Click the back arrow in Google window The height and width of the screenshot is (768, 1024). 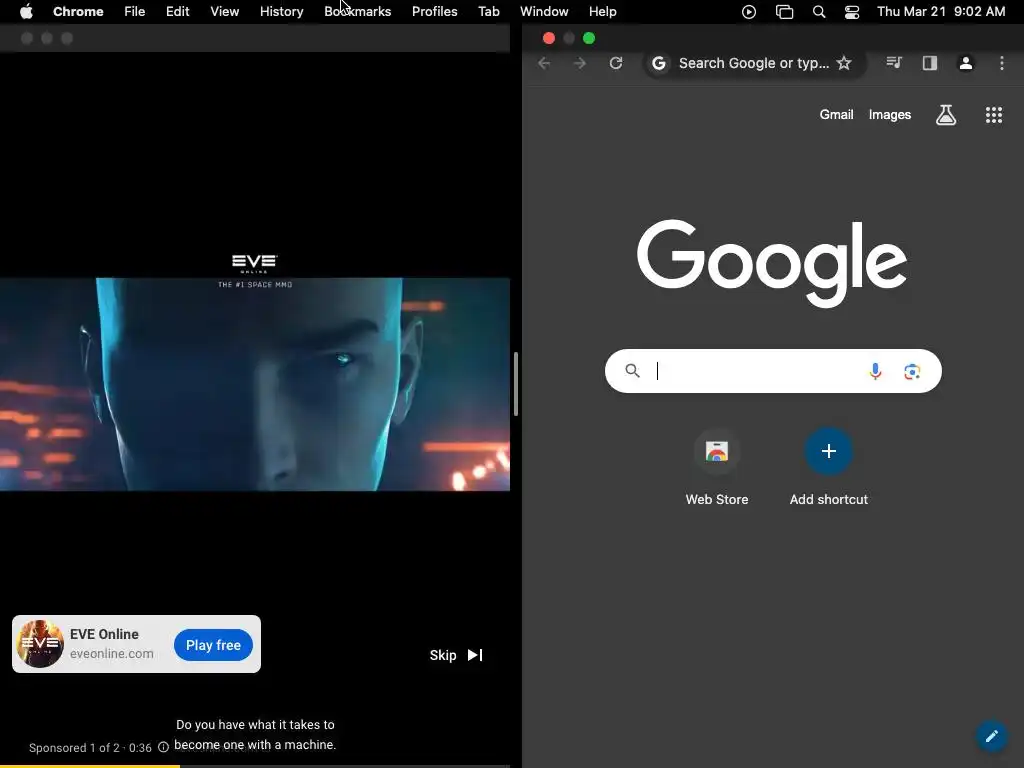(x=544, y=63)
